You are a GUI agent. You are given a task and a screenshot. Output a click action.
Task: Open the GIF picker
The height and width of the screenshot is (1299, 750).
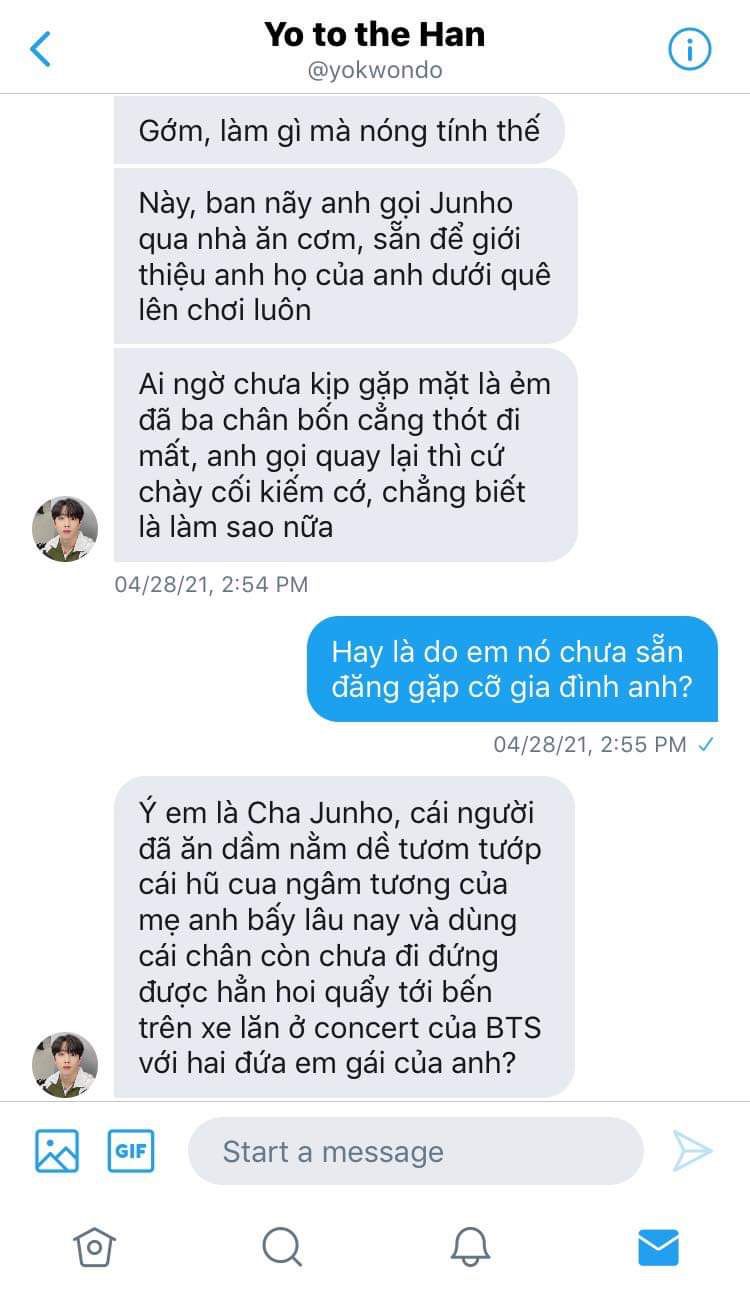[x=131, y=1151]
